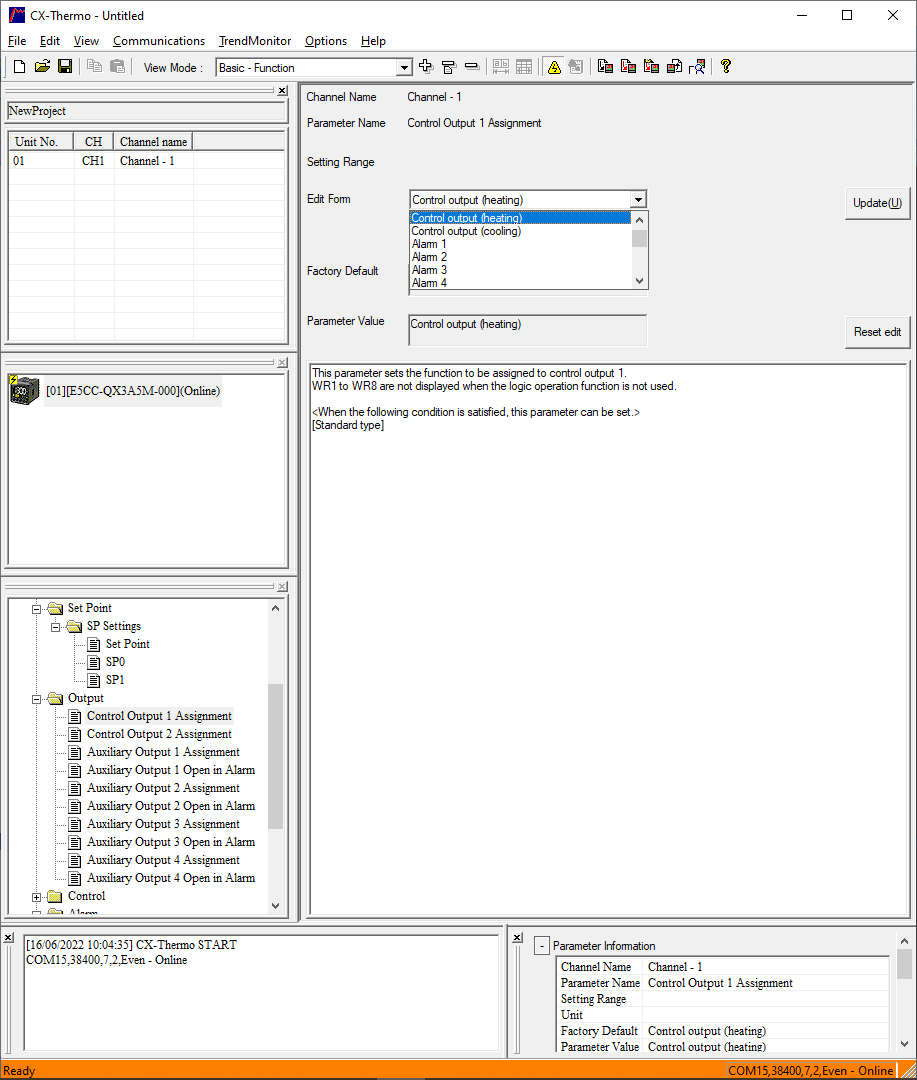
Task: Select Control Output 2 Assignment in tree
Action: [159, 734]
